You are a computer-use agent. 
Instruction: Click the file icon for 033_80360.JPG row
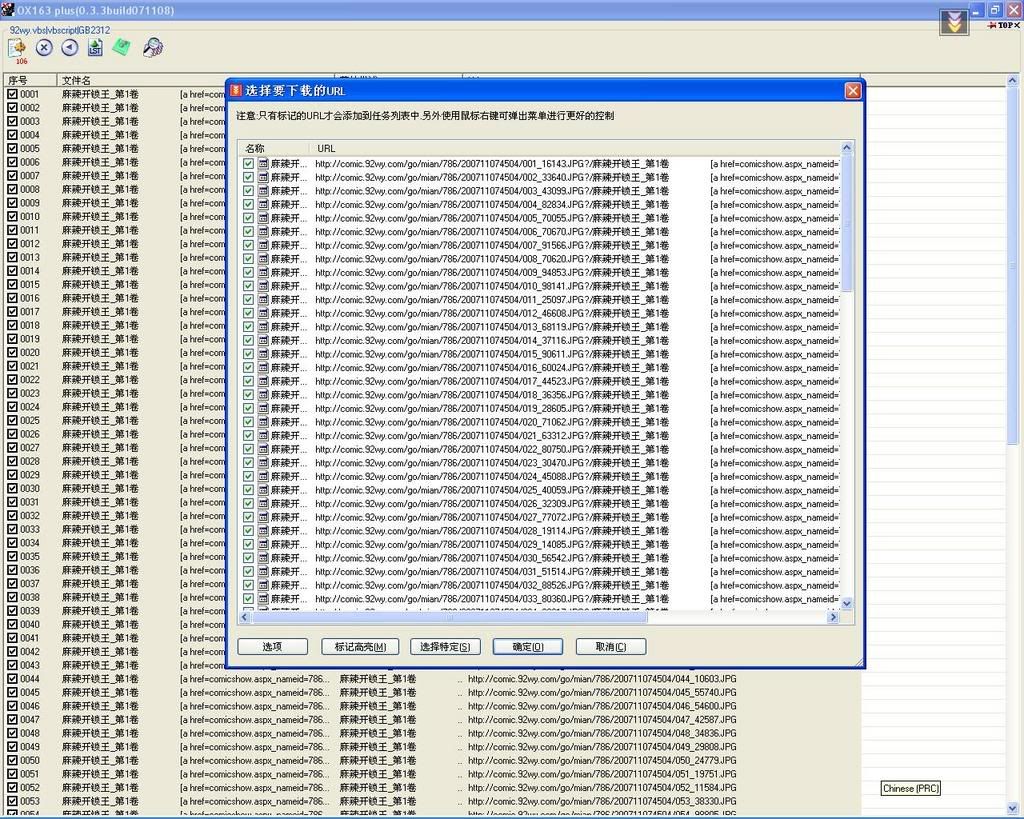(x=263, y=599)
